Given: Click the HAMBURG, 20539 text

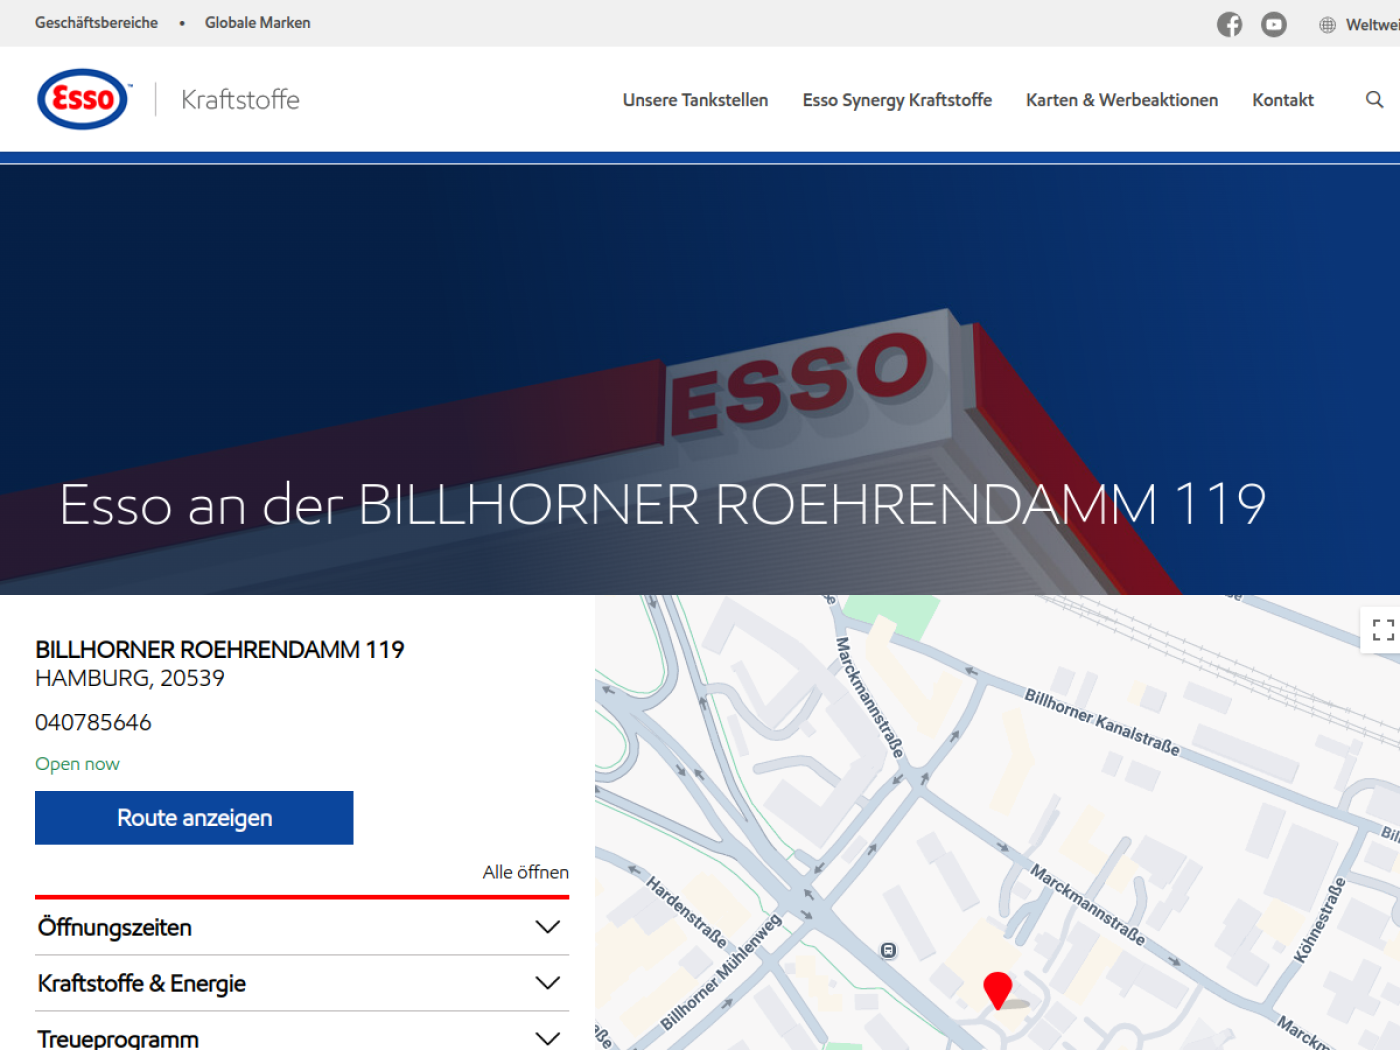Looking at the screenshot, I should pyautogui.click(x=130, y=678).
